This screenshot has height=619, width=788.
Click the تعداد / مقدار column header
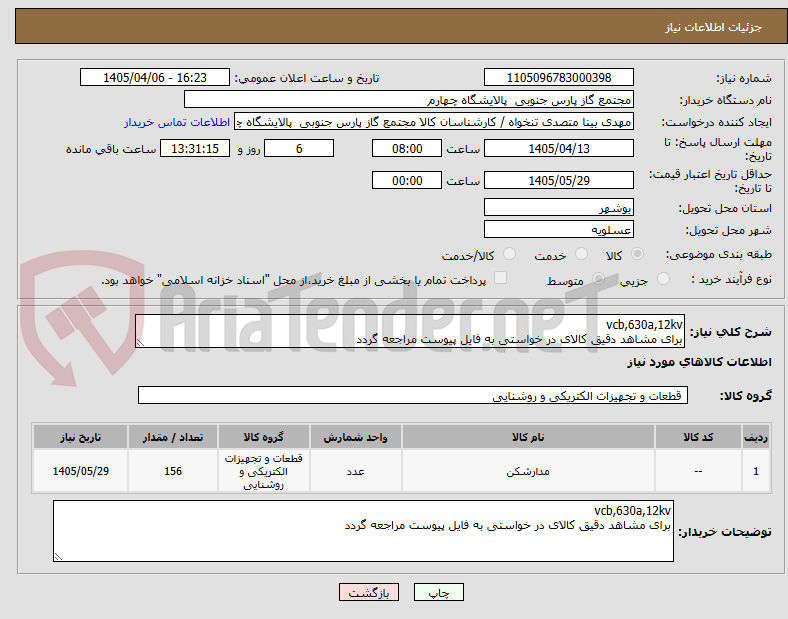point(173,437)
